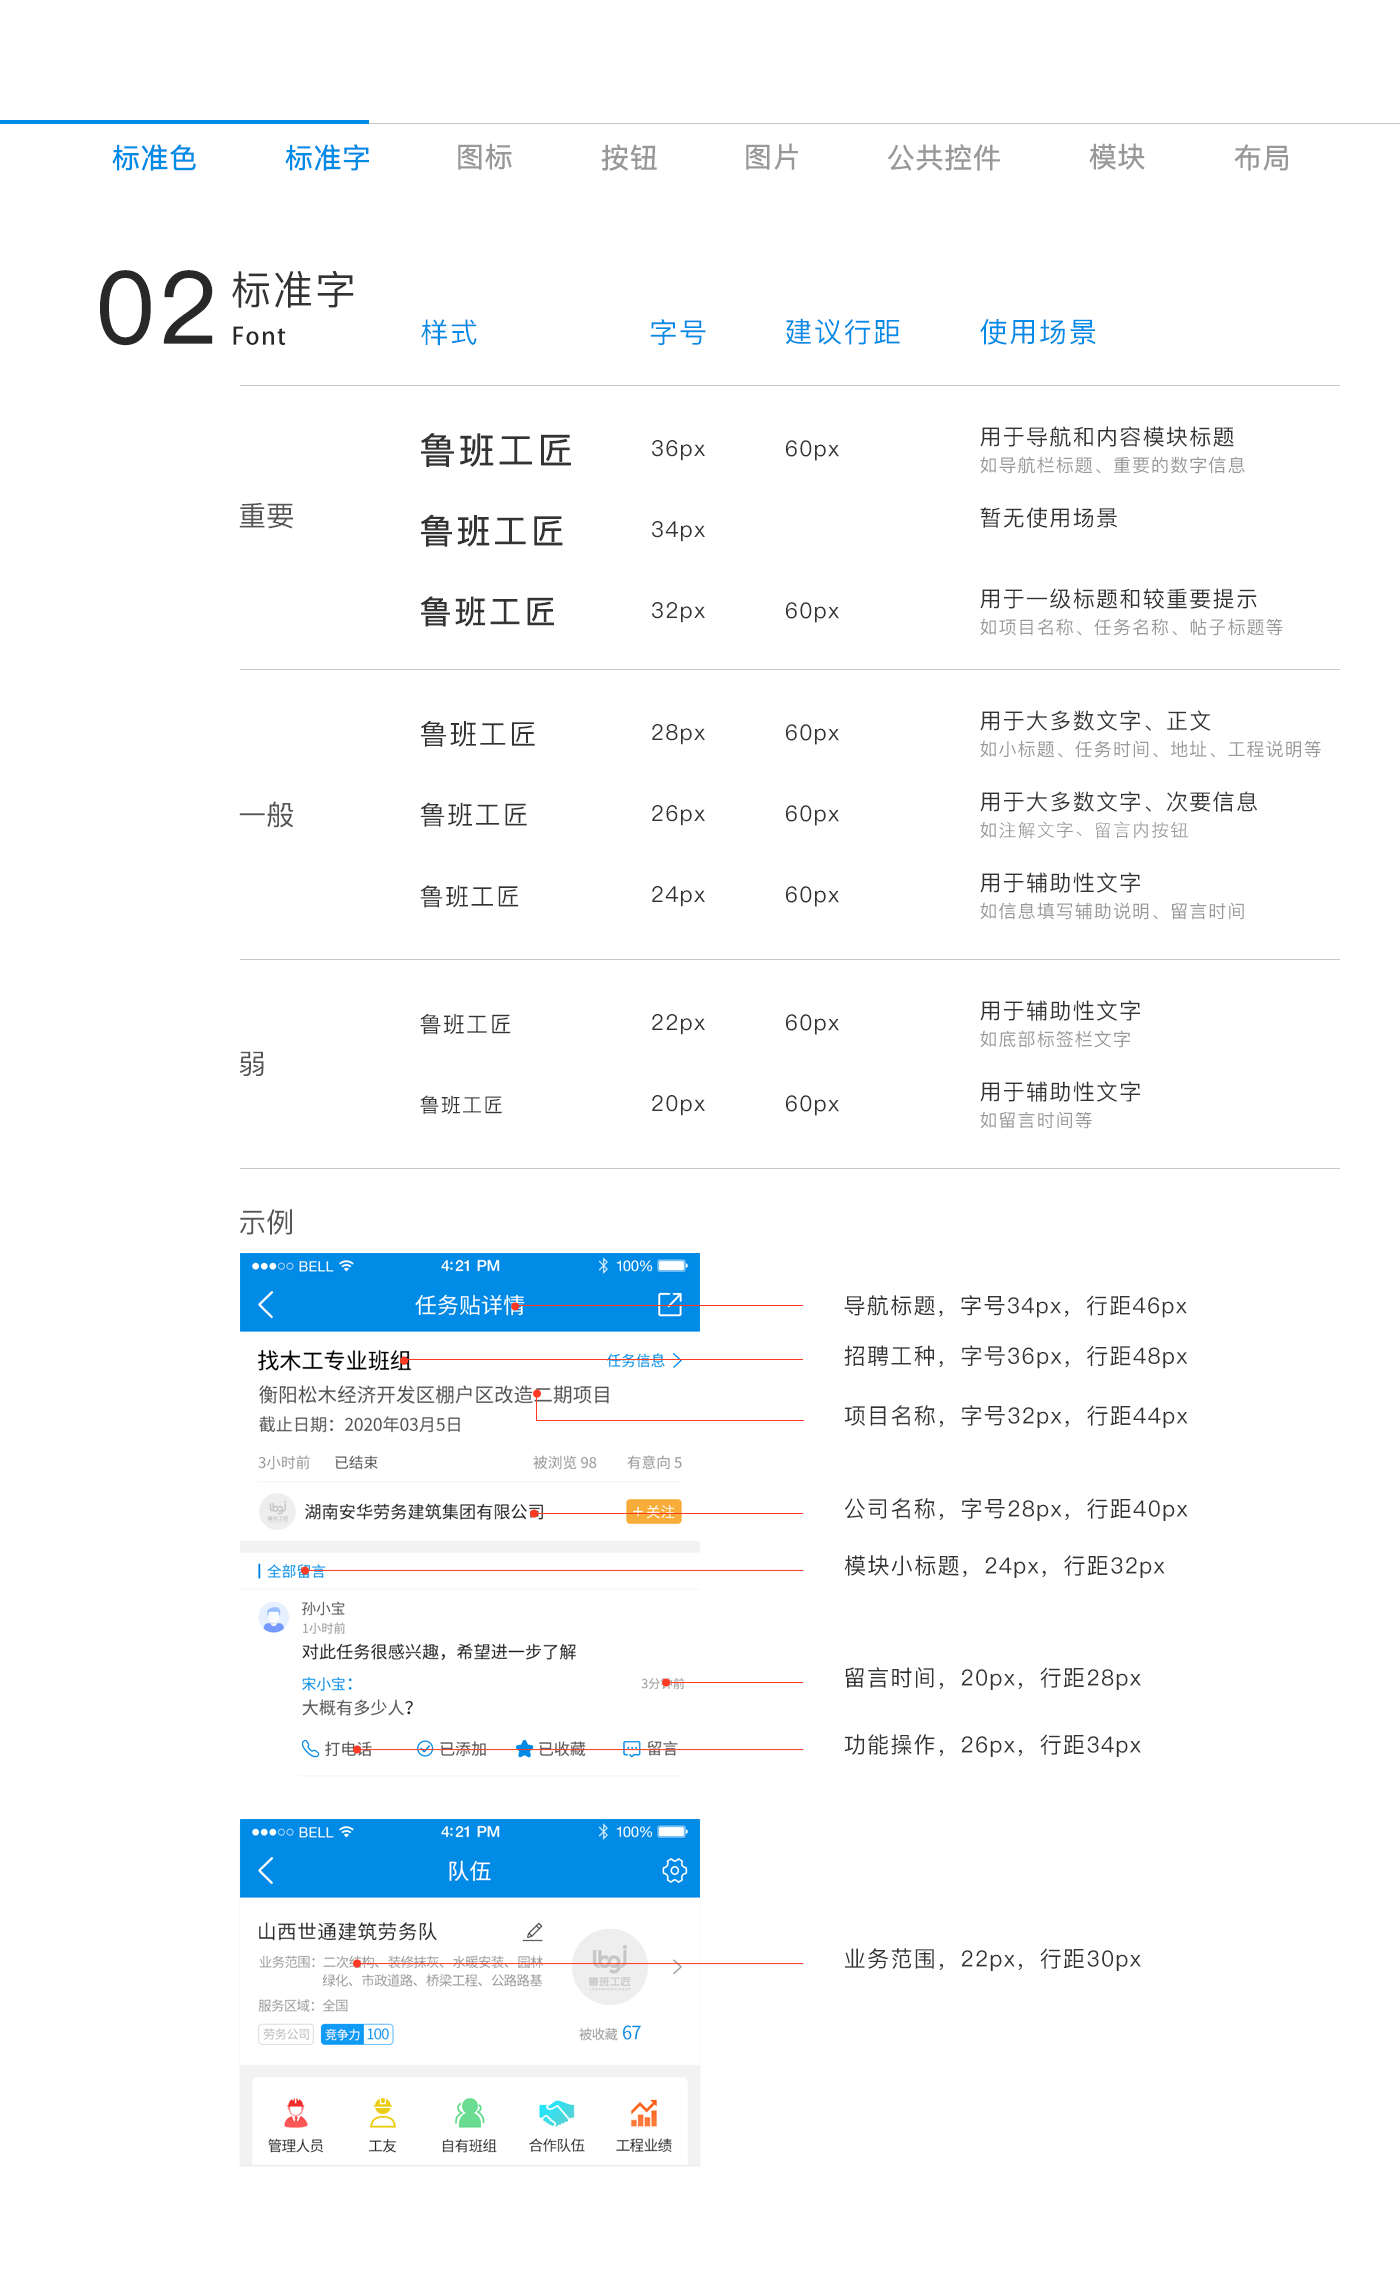Open the 标准色 tab
The width and height of the screenshot is (1400, 2278).
point(154,158)
